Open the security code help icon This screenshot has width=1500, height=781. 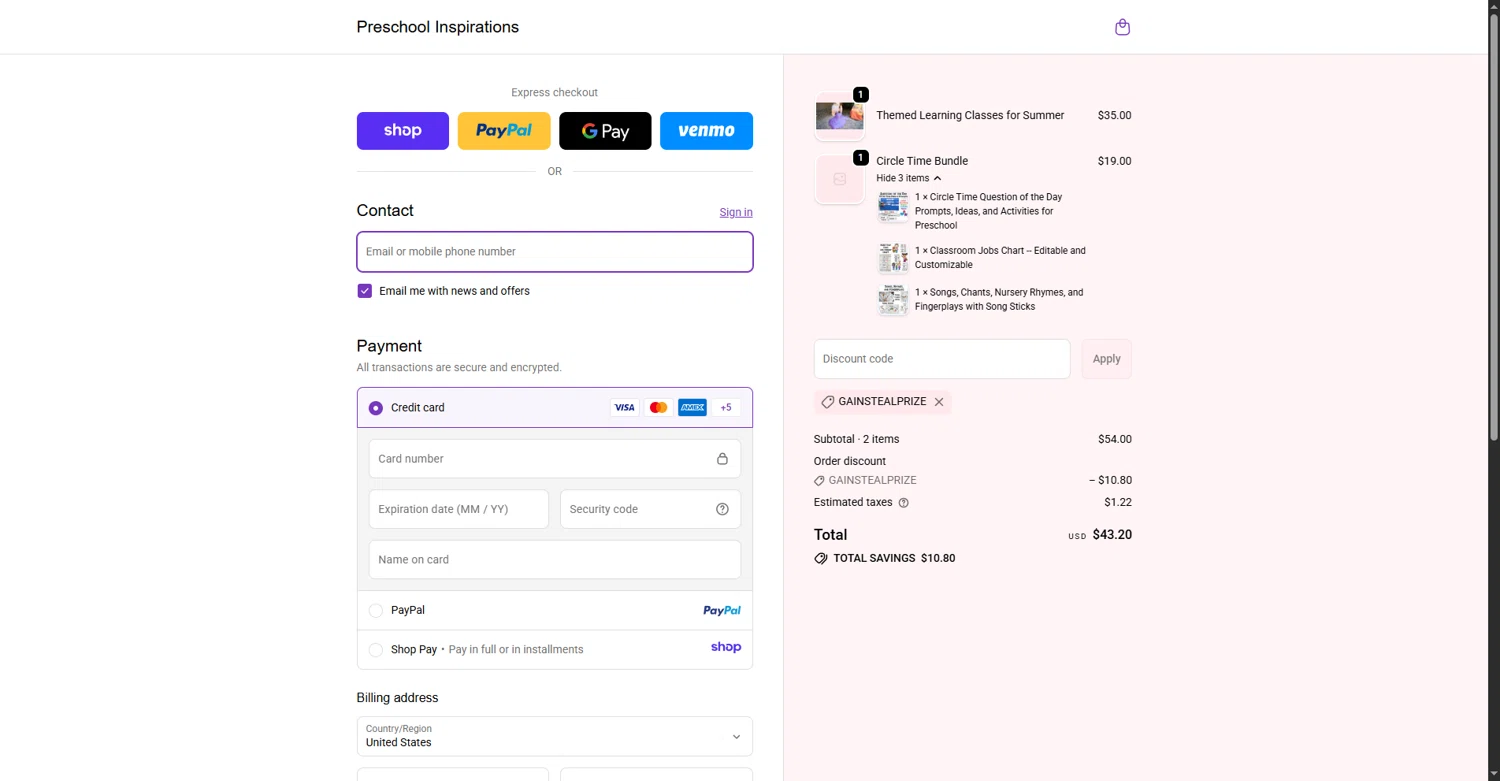coord(722,510)
